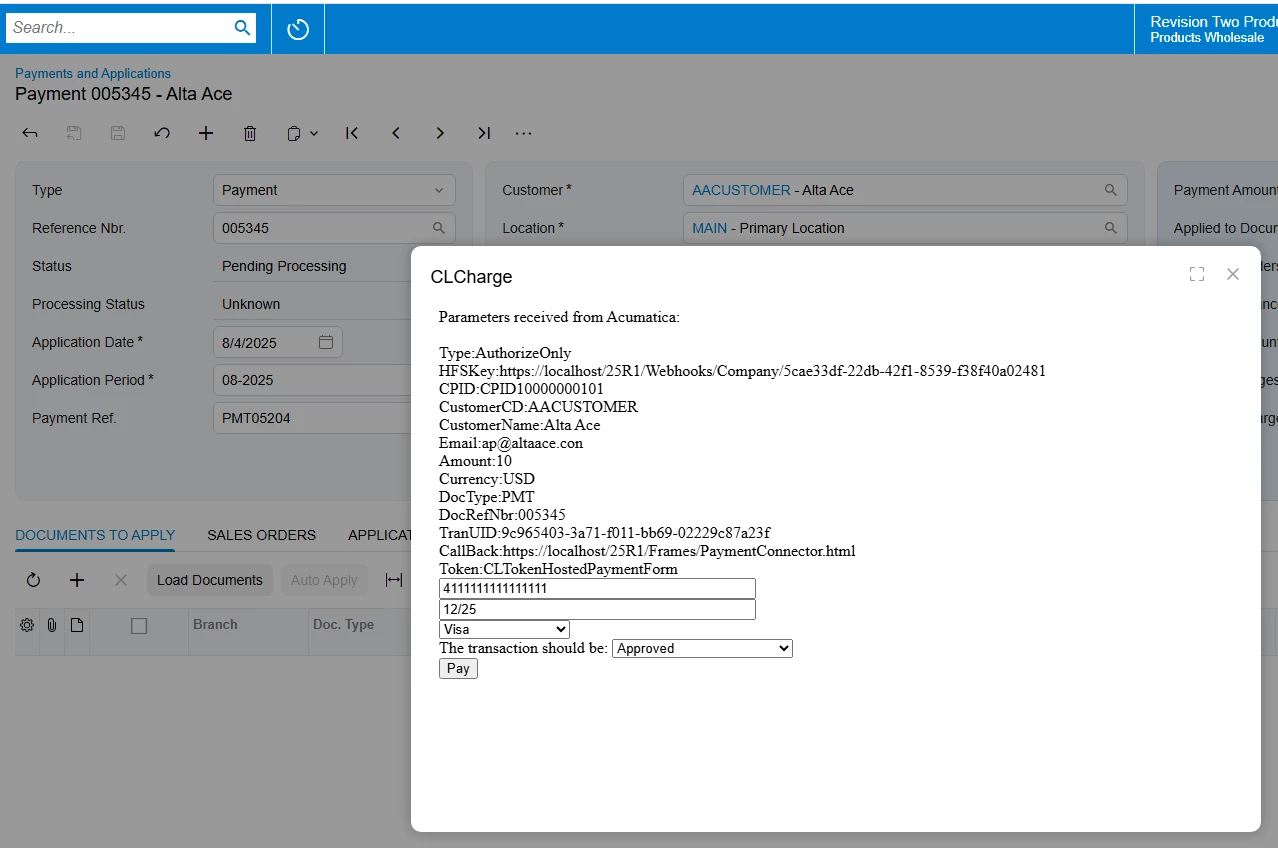Click the Undo arrow icon in the toolbar
This screenshot has width=1278, height=848.
161,132
